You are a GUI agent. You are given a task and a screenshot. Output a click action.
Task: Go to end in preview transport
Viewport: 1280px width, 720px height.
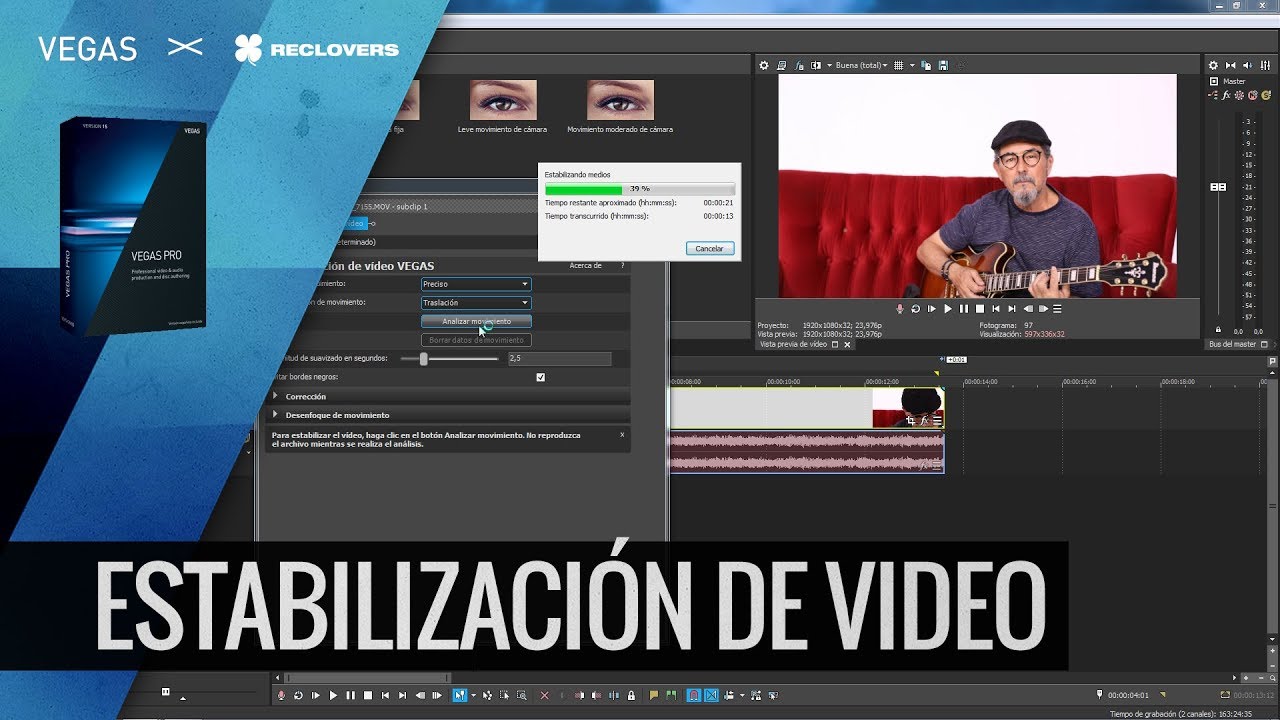pos(1012,309)
